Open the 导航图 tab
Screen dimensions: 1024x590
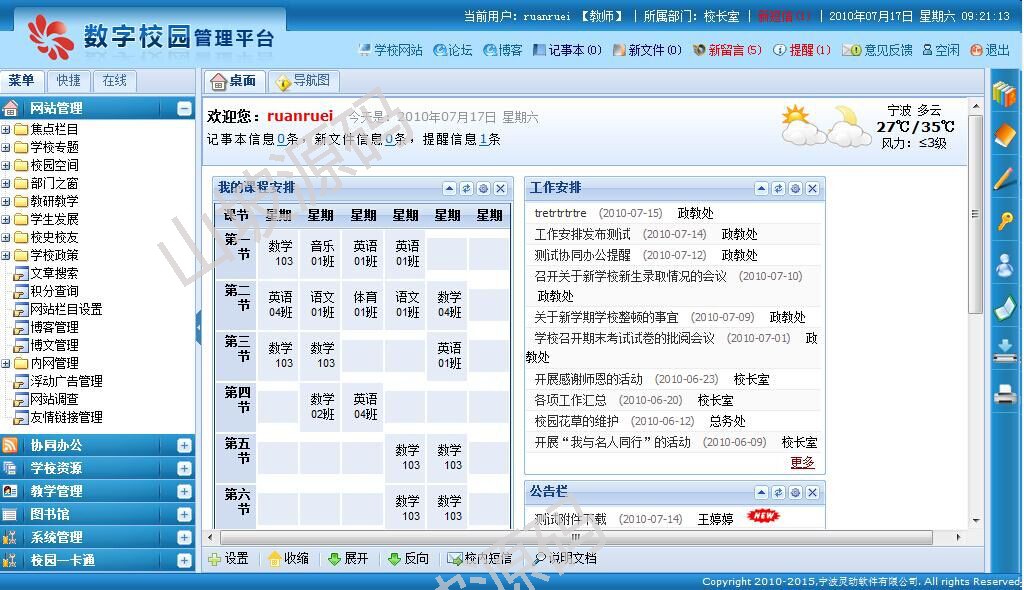coord(304,82)
